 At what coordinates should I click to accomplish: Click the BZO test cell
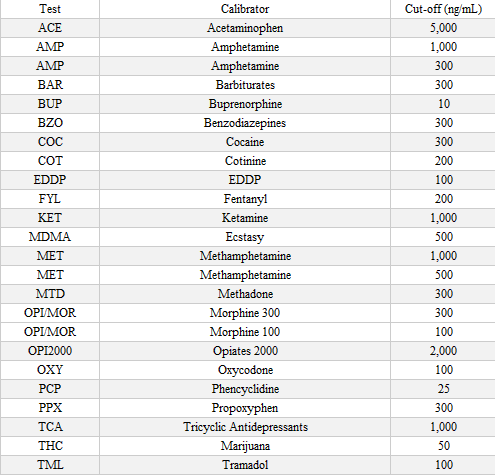pos(50,123)
